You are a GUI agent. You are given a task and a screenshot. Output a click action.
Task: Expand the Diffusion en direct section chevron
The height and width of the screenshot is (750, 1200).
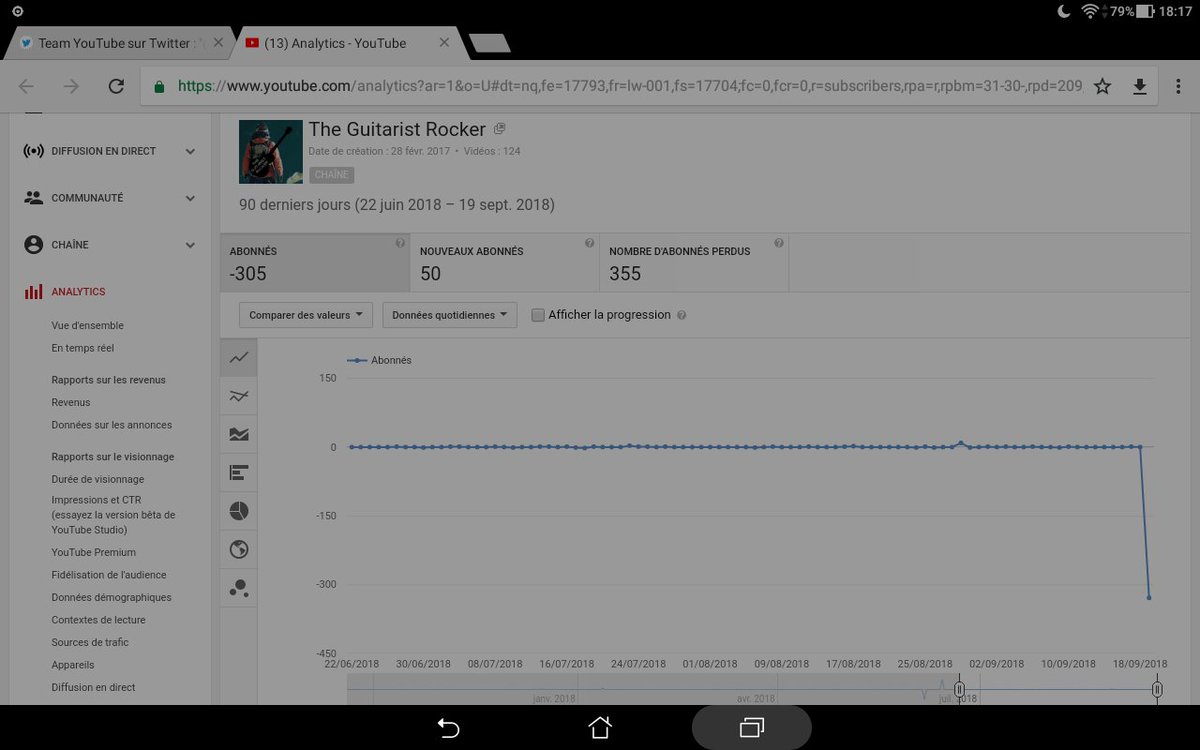pyautogui.click(x=190, y=151)
